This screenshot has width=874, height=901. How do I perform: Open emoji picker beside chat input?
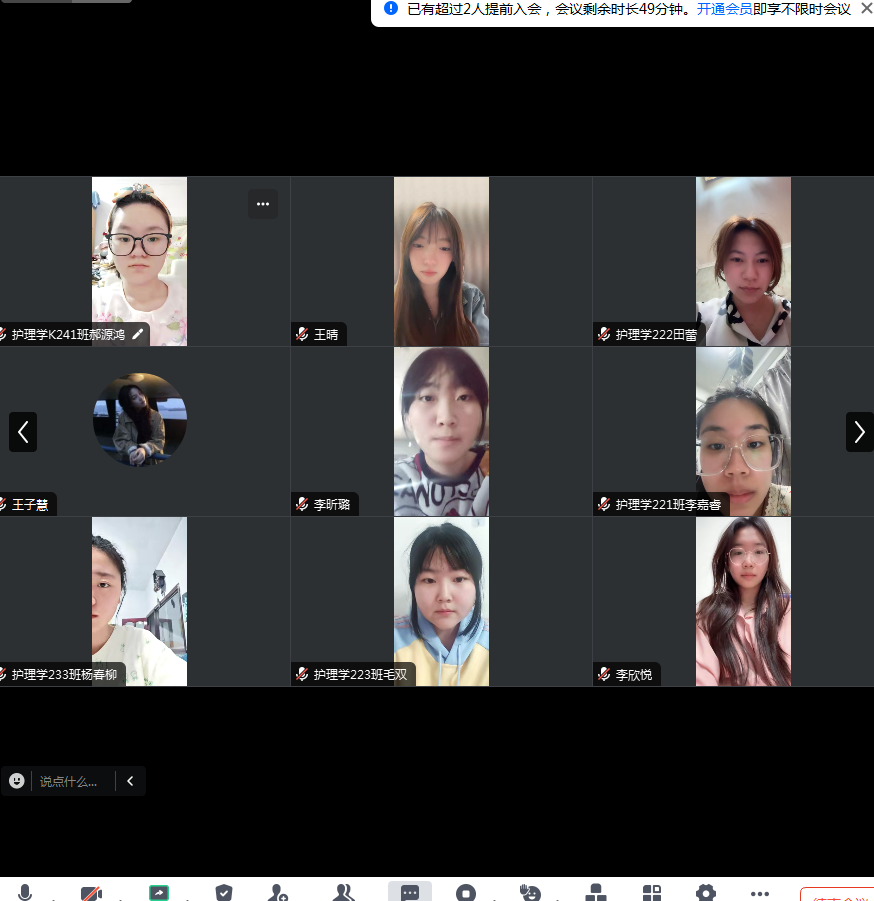pyautogui.click(x=17, y=781)
